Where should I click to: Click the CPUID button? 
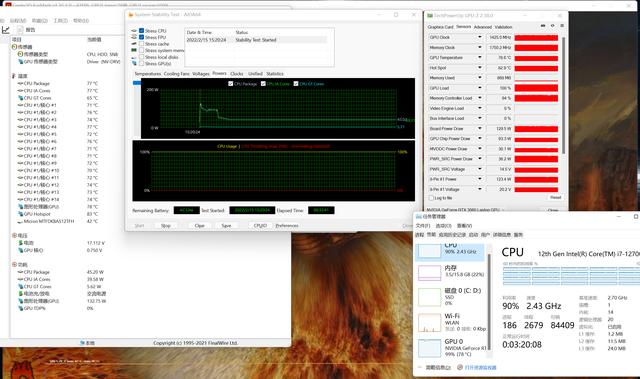(x=260, y=226)
